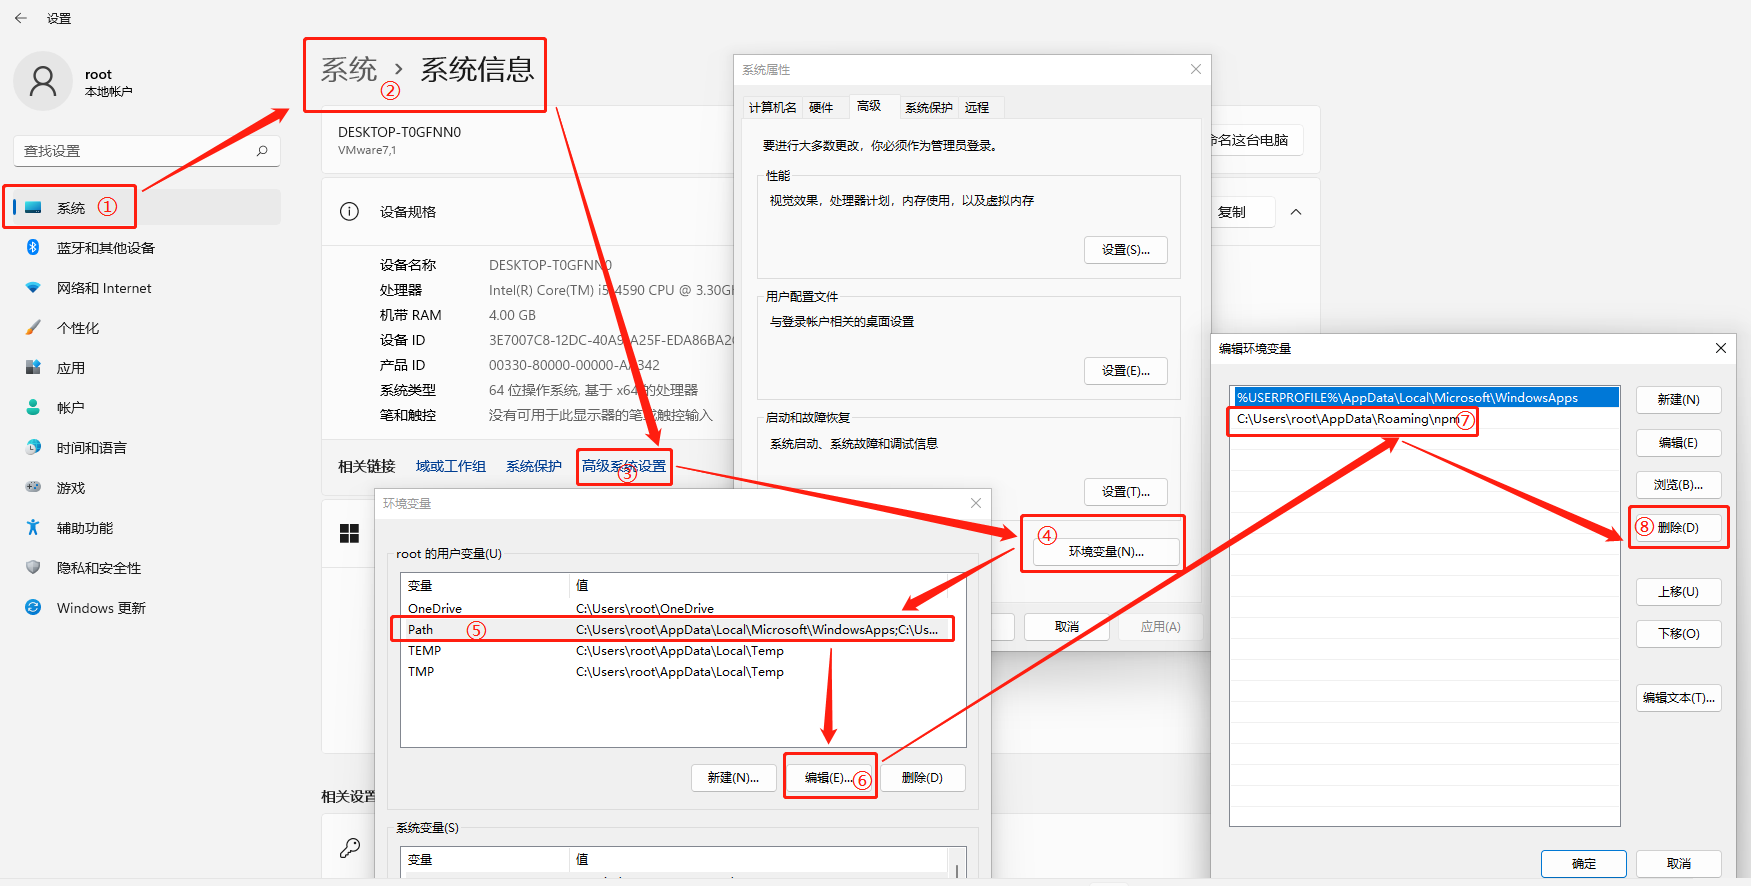Collapse the device specifications section chevron

click(1296, 212)
